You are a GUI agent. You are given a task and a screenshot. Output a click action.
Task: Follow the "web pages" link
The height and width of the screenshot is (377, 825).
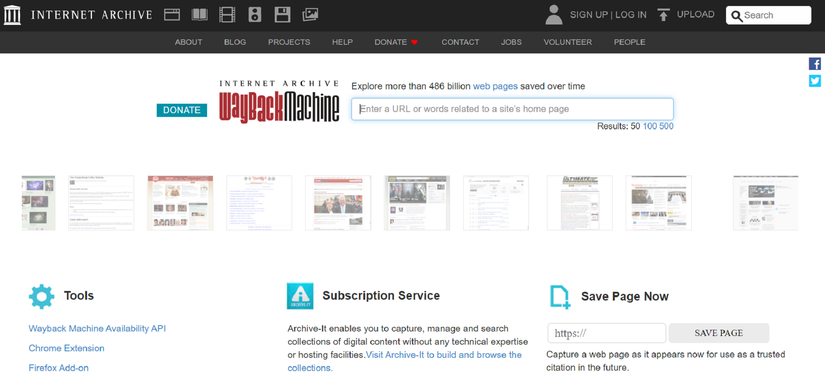pos(495,86)
